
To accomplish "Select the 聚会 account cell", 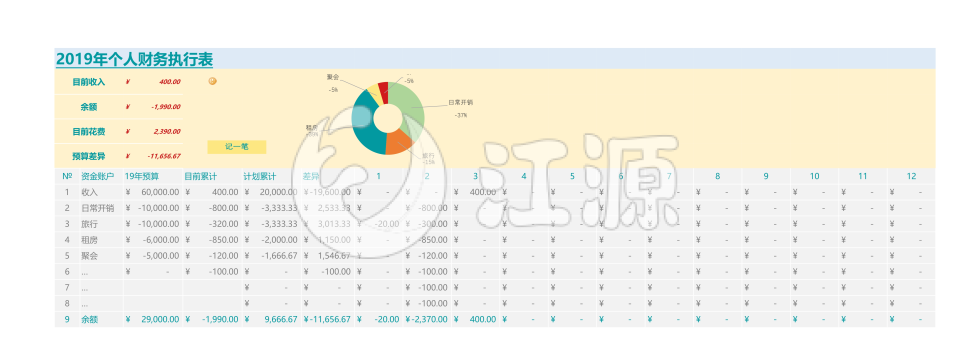I will tap(89, 255).
